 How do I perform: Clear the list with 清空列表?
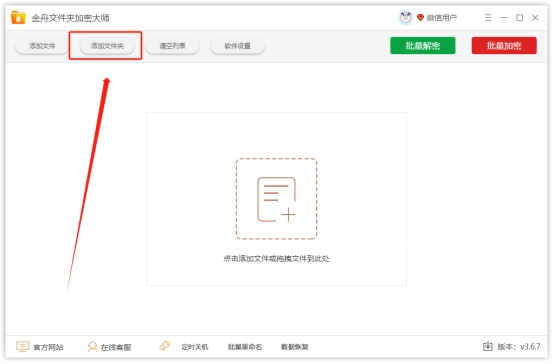[172, 46]
